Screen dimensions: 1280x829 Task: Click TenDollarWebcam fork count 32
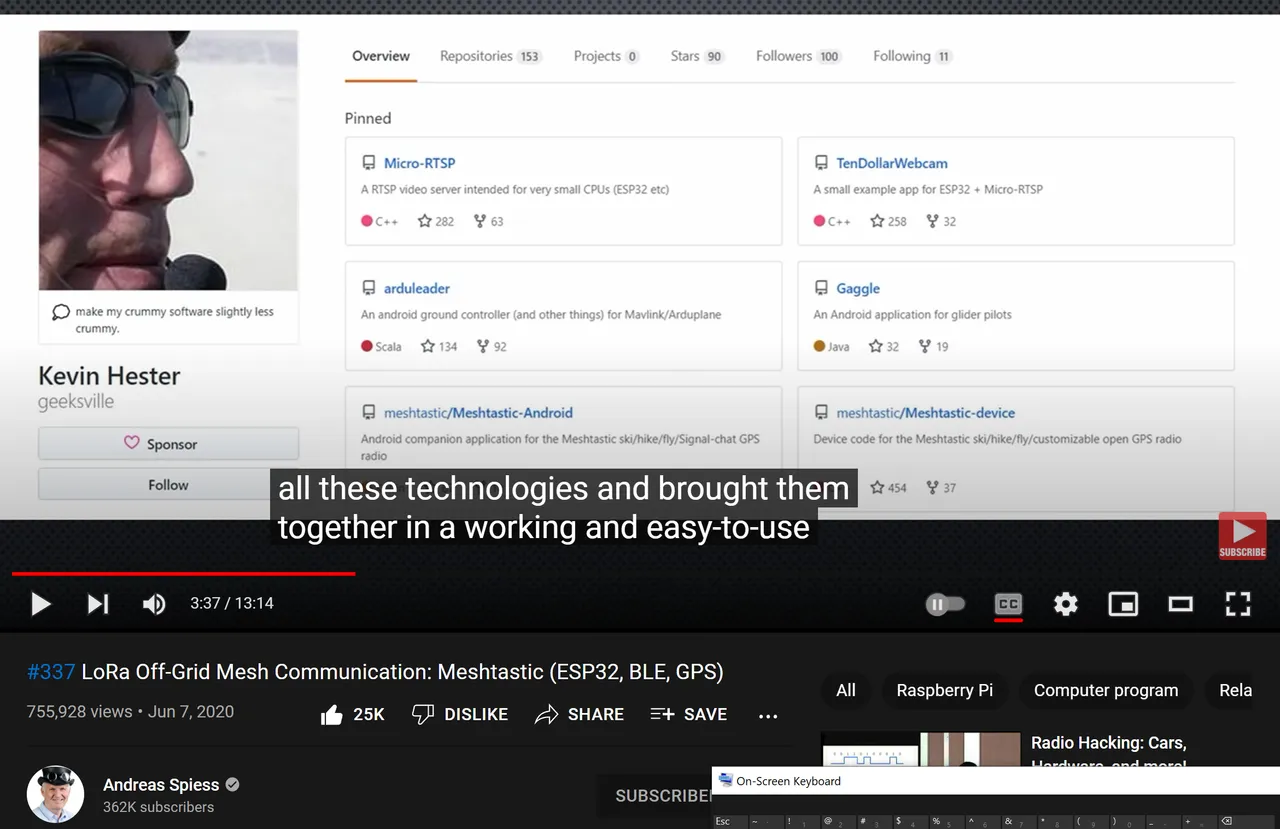pyautogui.click(x=942, y=221)
